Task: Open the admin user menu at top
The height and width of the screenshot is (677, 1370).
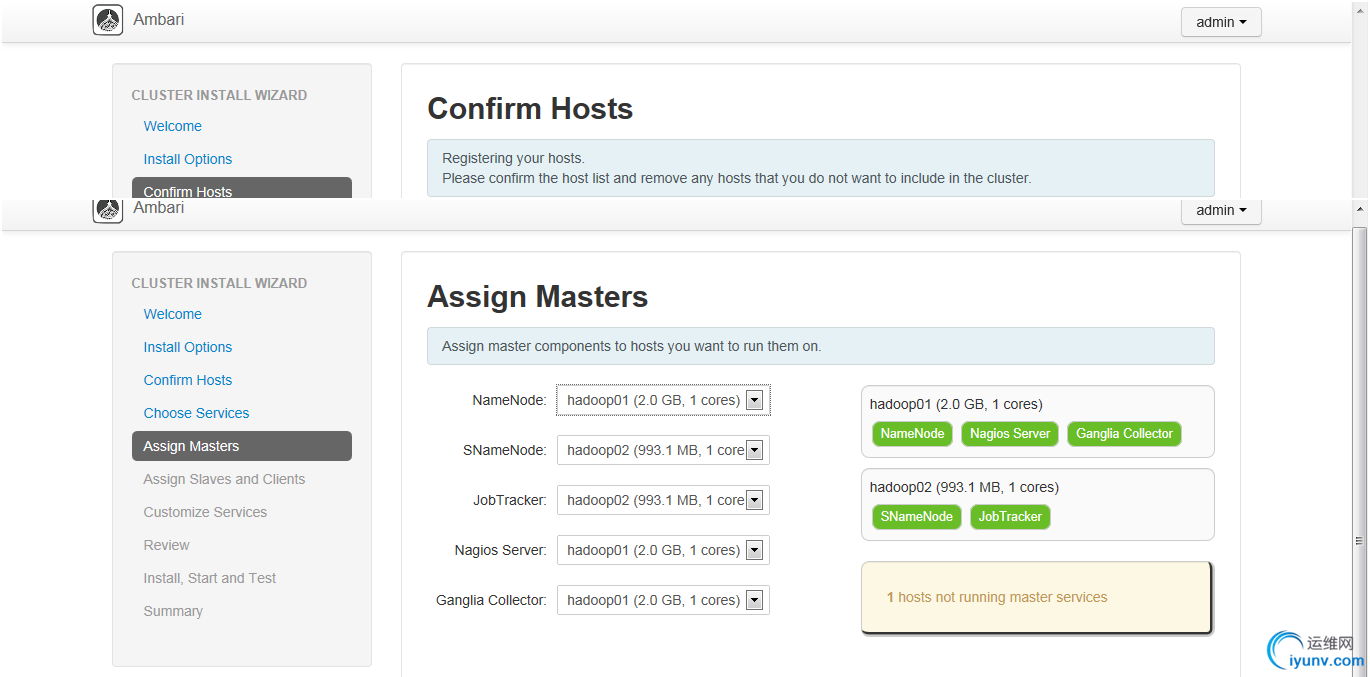Action: pos(1220,22)
